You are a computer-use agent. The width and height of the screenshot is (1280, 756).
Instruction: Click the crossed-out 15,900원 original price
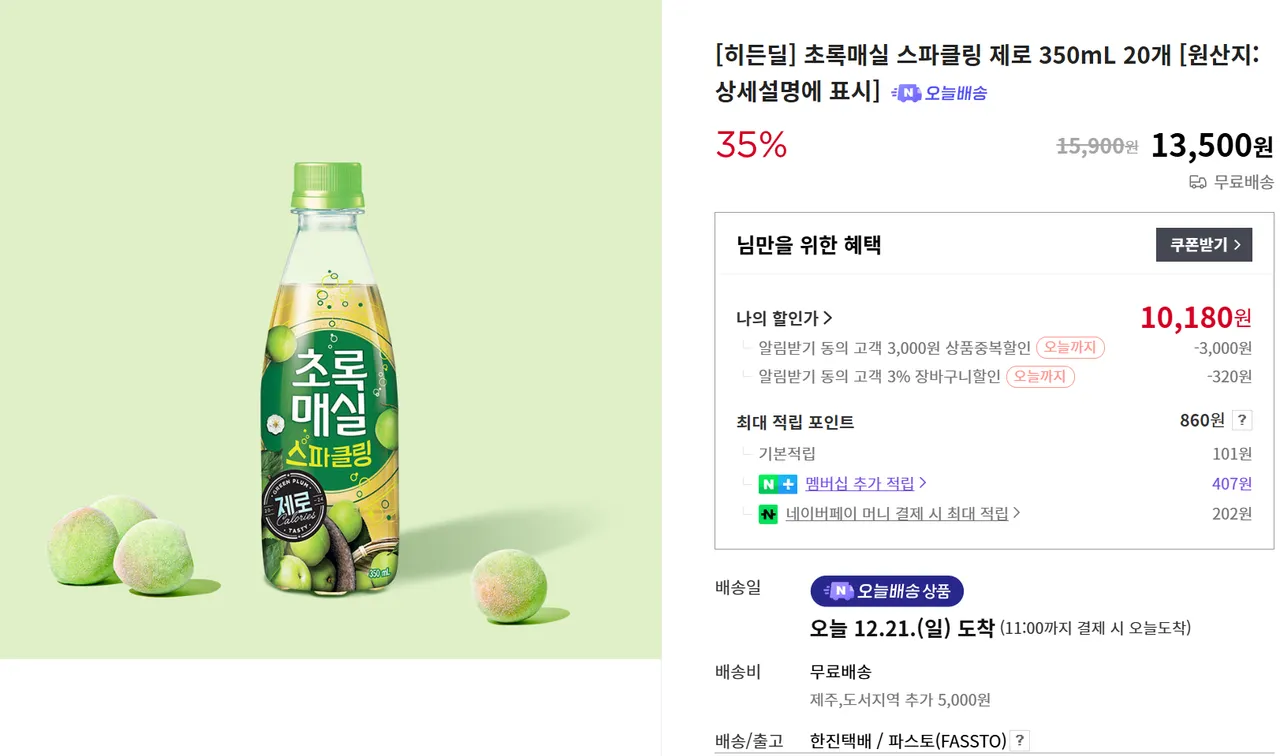coord(1097,146)
